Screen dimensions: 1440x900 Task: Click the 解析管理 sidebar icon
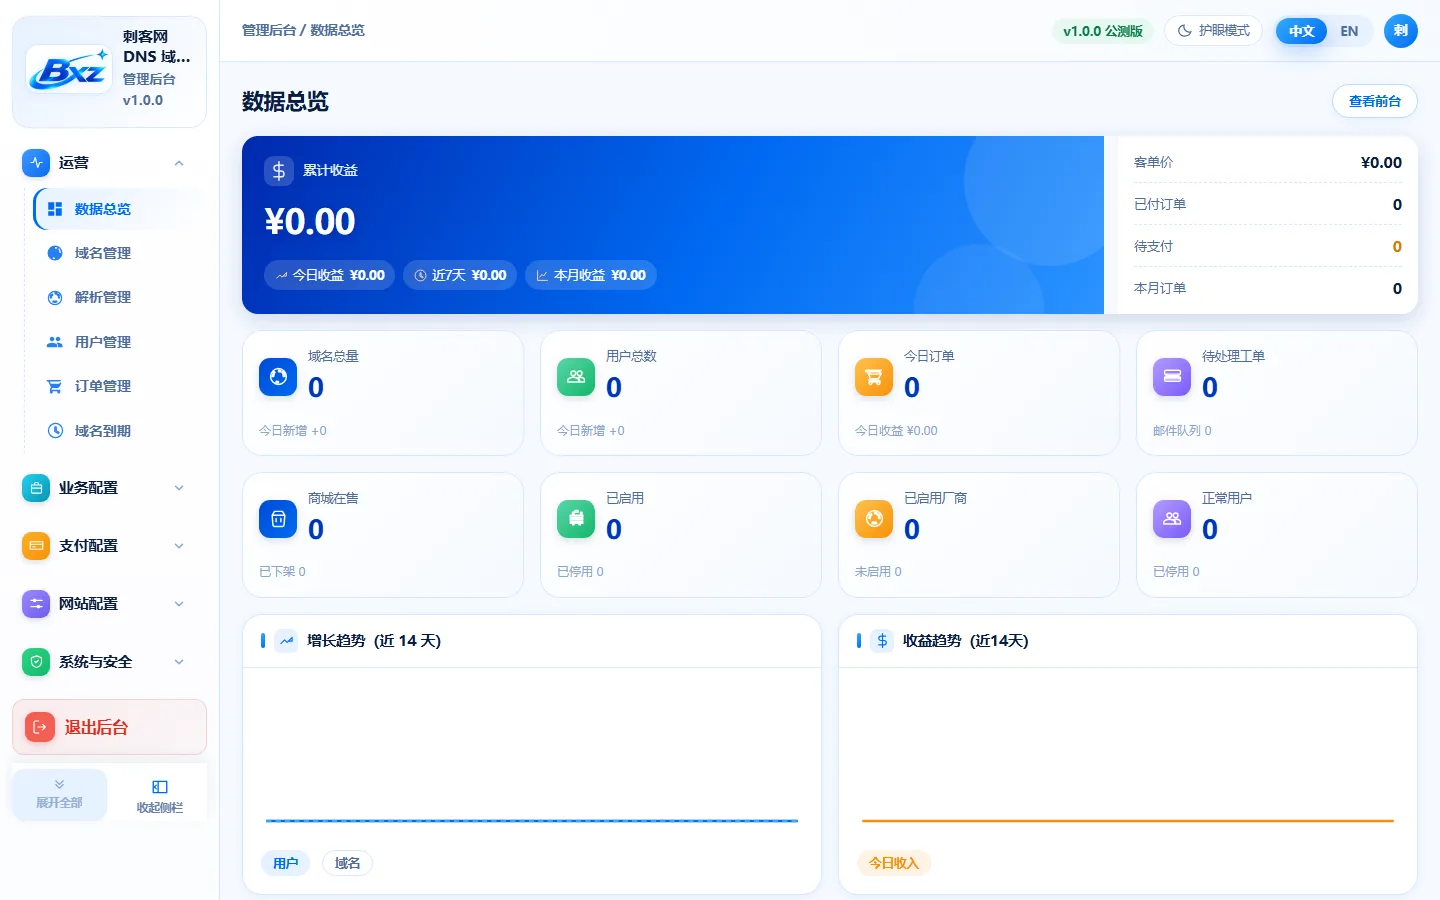pyautogui.click(x=55, y=297)
